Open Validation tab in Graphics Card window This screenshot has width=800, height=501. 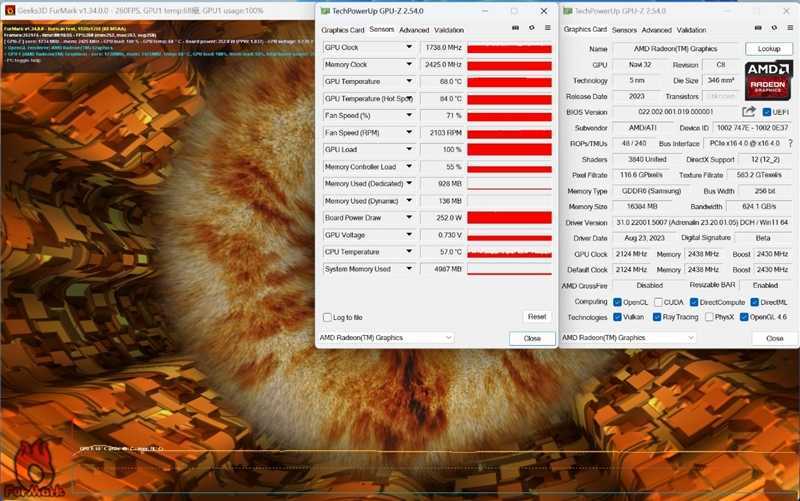pyautogui.click(x=692, y=30)
